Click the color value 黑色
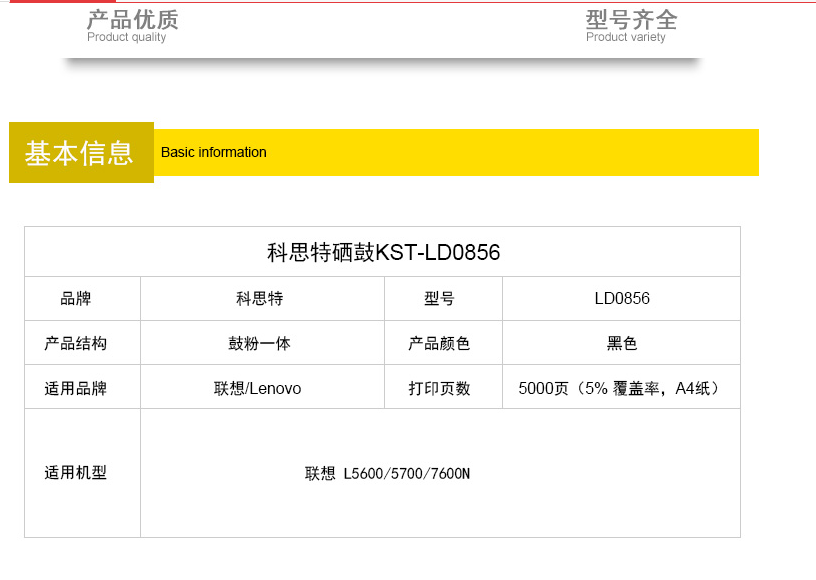The width and height of the screenshot is (816, 580). (x=622, y=343)
